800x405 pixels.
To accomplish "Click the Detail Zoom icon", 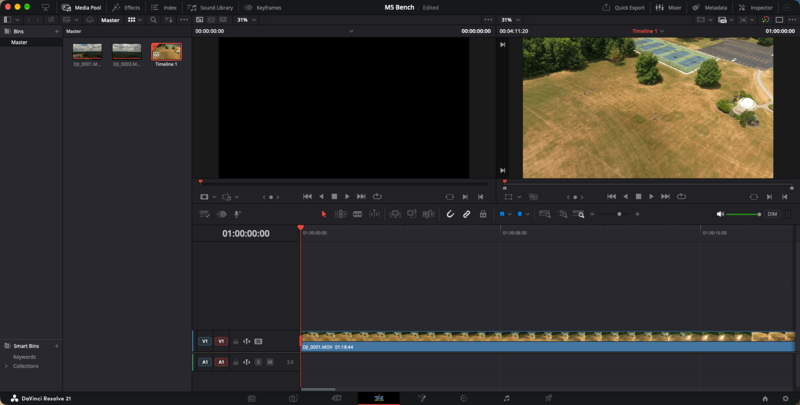I will [x=562, y=214].
